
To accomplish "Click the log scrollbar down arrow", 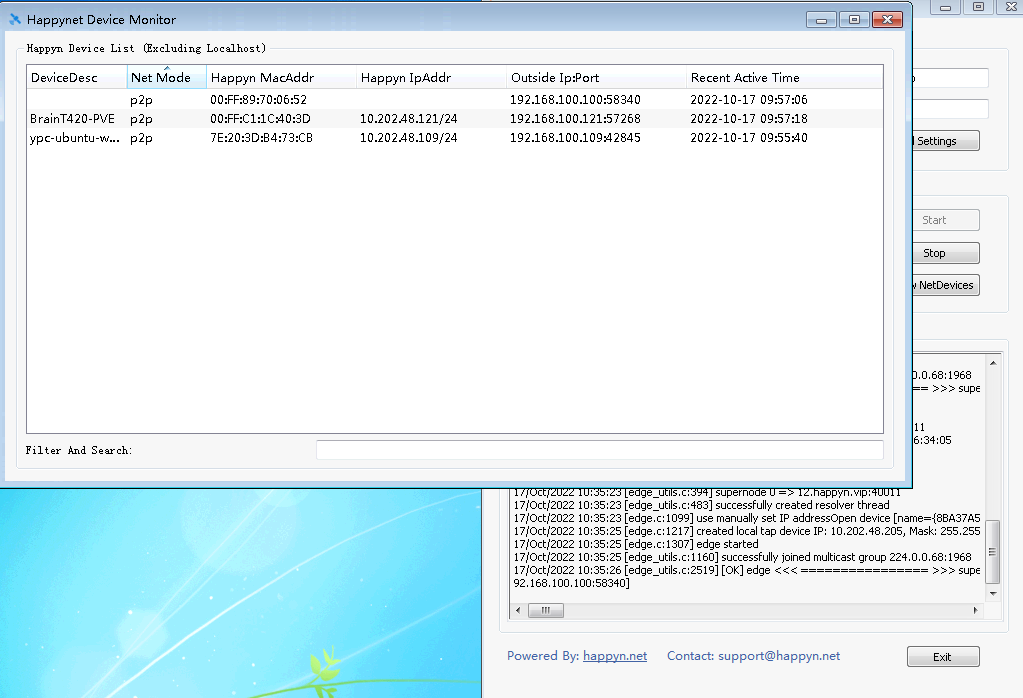I will 993,593.
